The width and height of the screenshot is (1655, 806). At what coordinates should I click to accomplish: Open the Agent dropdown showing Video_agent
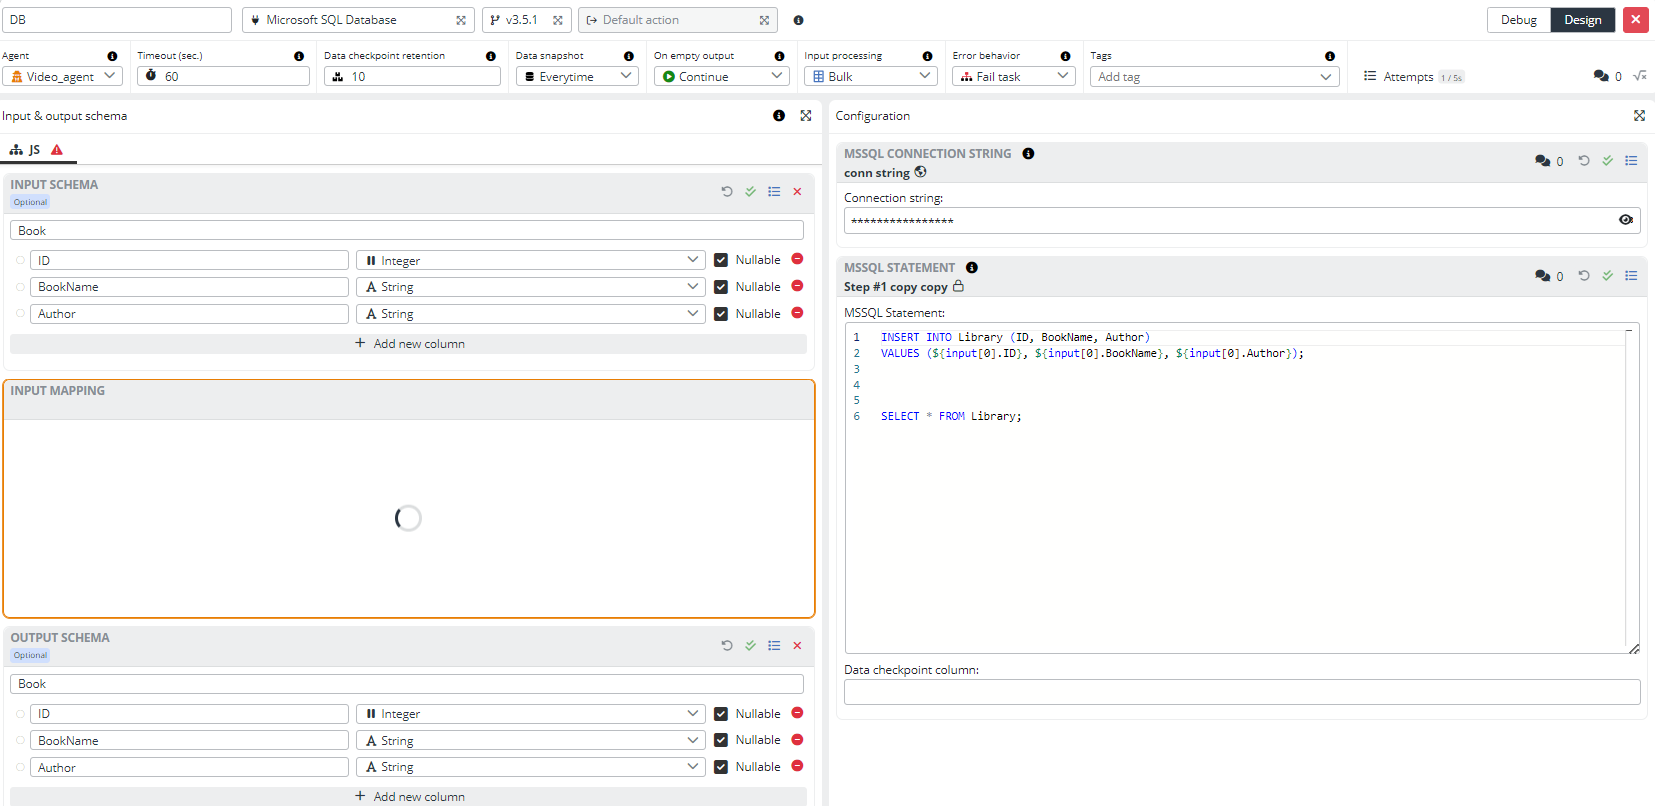pyautogui.click(x=62, y=76)
